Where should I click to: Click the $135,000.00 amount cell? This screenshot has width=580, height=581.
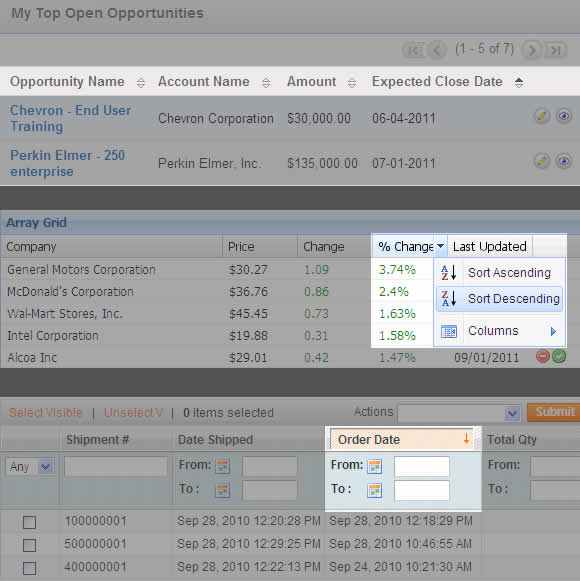tap(322, 163)
